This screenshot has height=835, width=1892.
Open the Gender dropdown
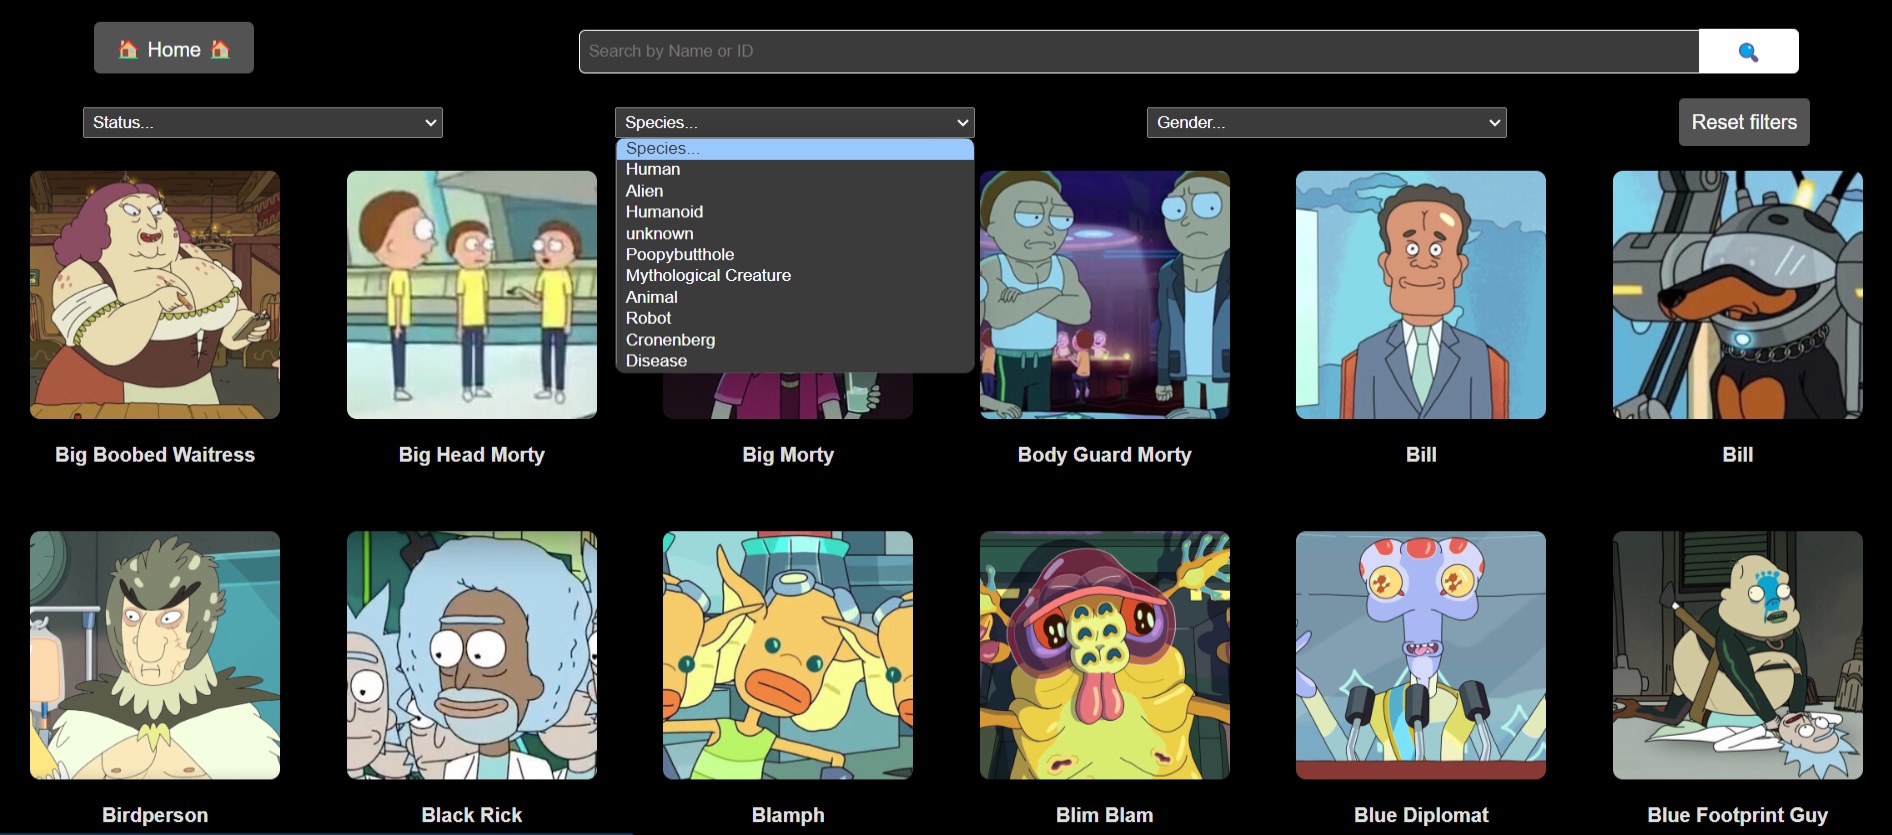coord(1327,122)
